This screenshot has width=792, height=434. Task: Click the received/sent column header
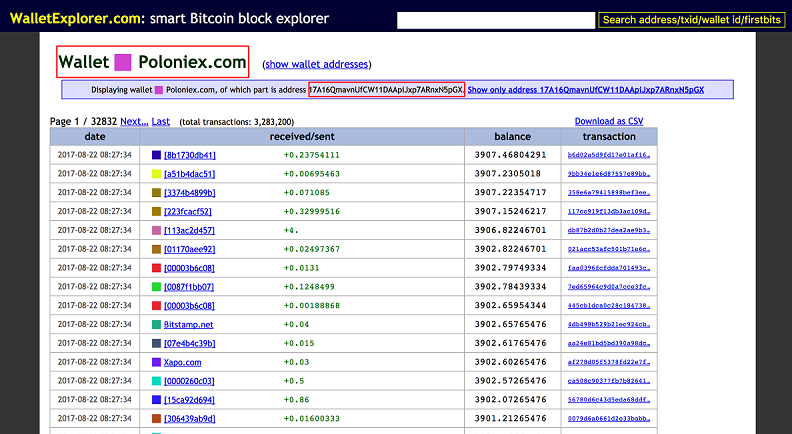302,136
